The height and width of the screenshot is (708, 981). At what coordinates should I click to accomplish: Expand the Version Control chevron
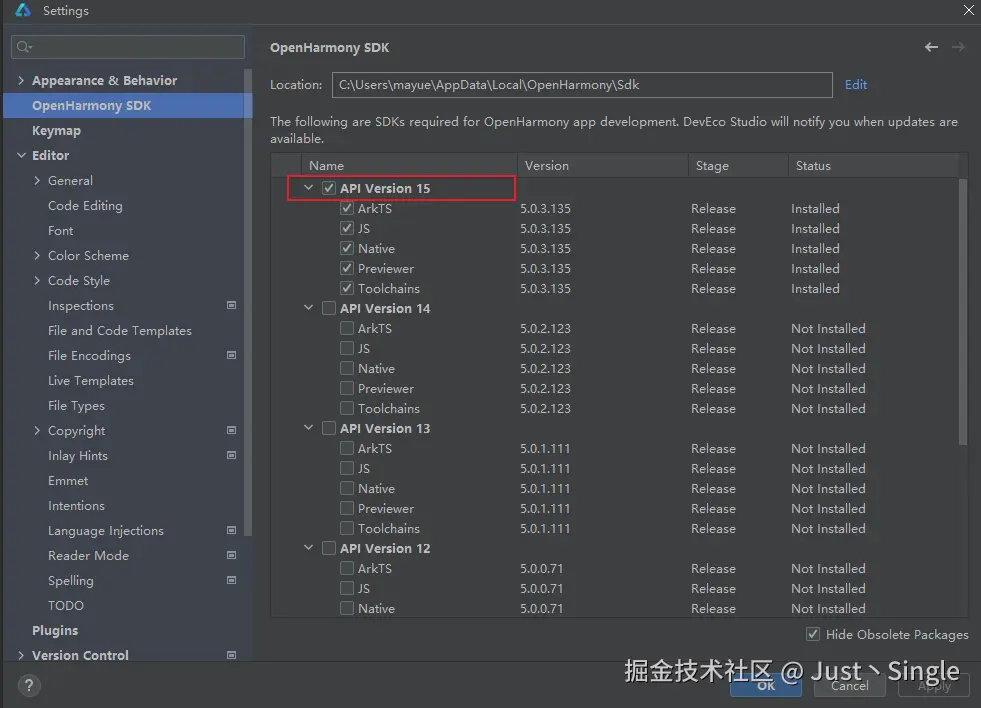coord(21,655)
